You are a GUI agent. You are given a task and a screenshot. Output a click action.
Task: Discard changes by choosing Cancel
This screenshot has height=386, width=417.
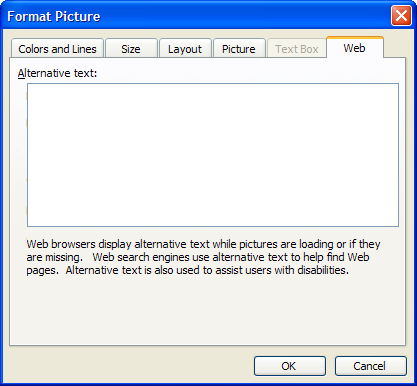point(371,366)
